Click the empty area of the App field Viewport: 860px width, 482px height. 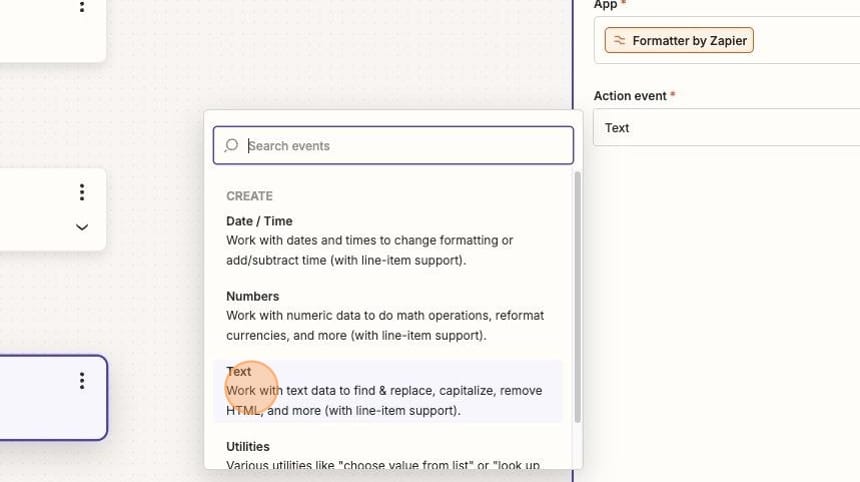[806, 41]
